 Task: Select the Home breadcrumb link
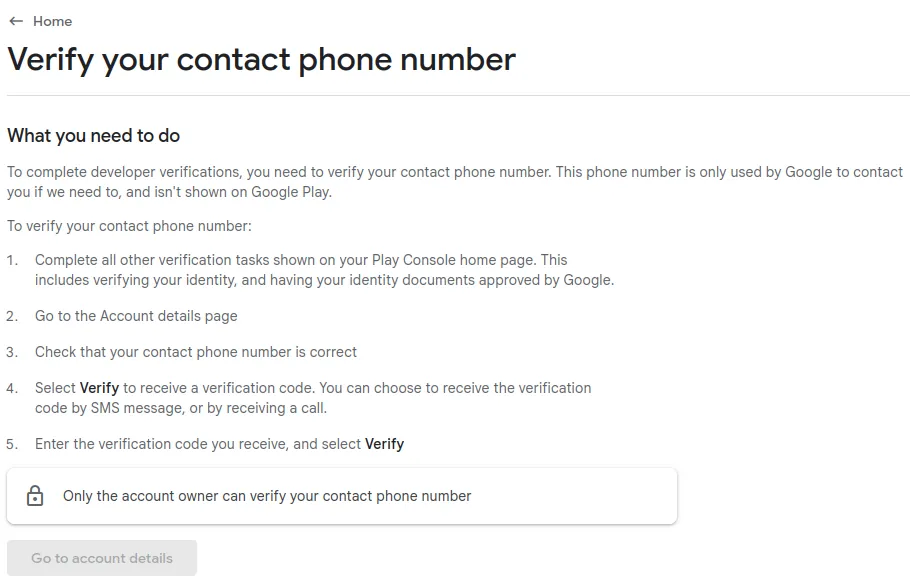pyautogui.click(x=55, y=21)
